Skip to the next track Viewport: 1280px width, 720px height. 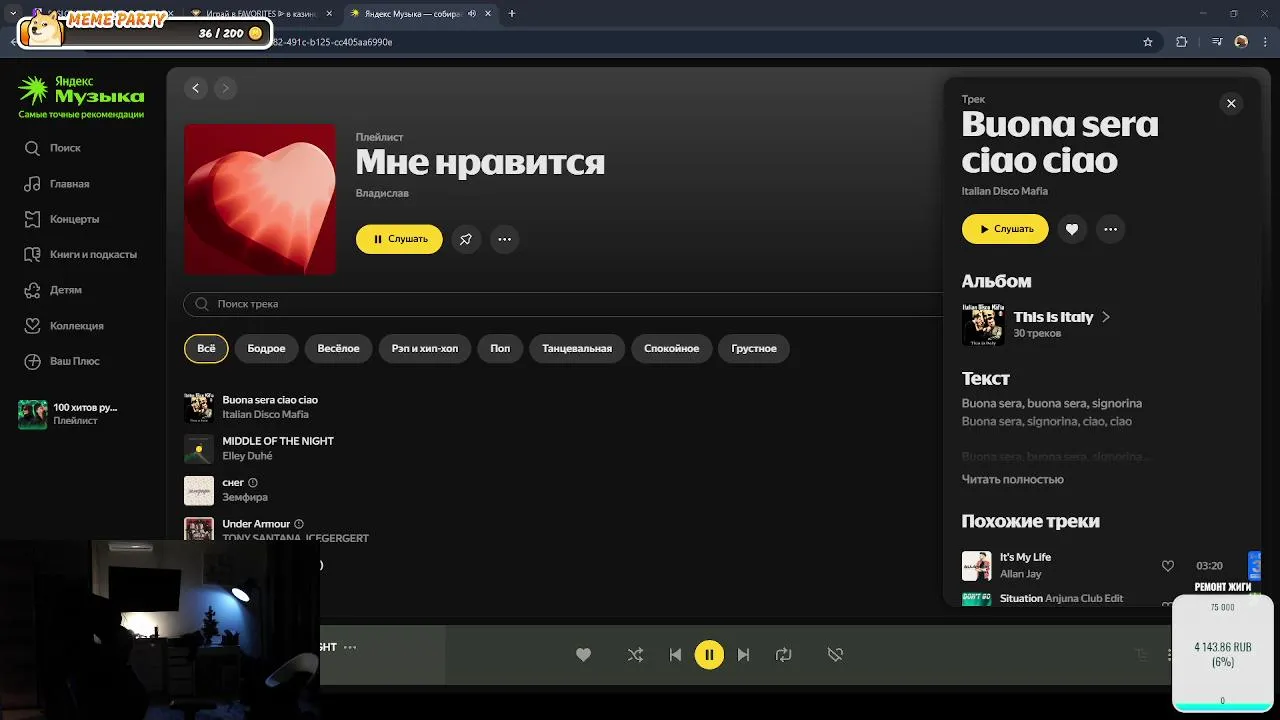[x=743, y=654]
